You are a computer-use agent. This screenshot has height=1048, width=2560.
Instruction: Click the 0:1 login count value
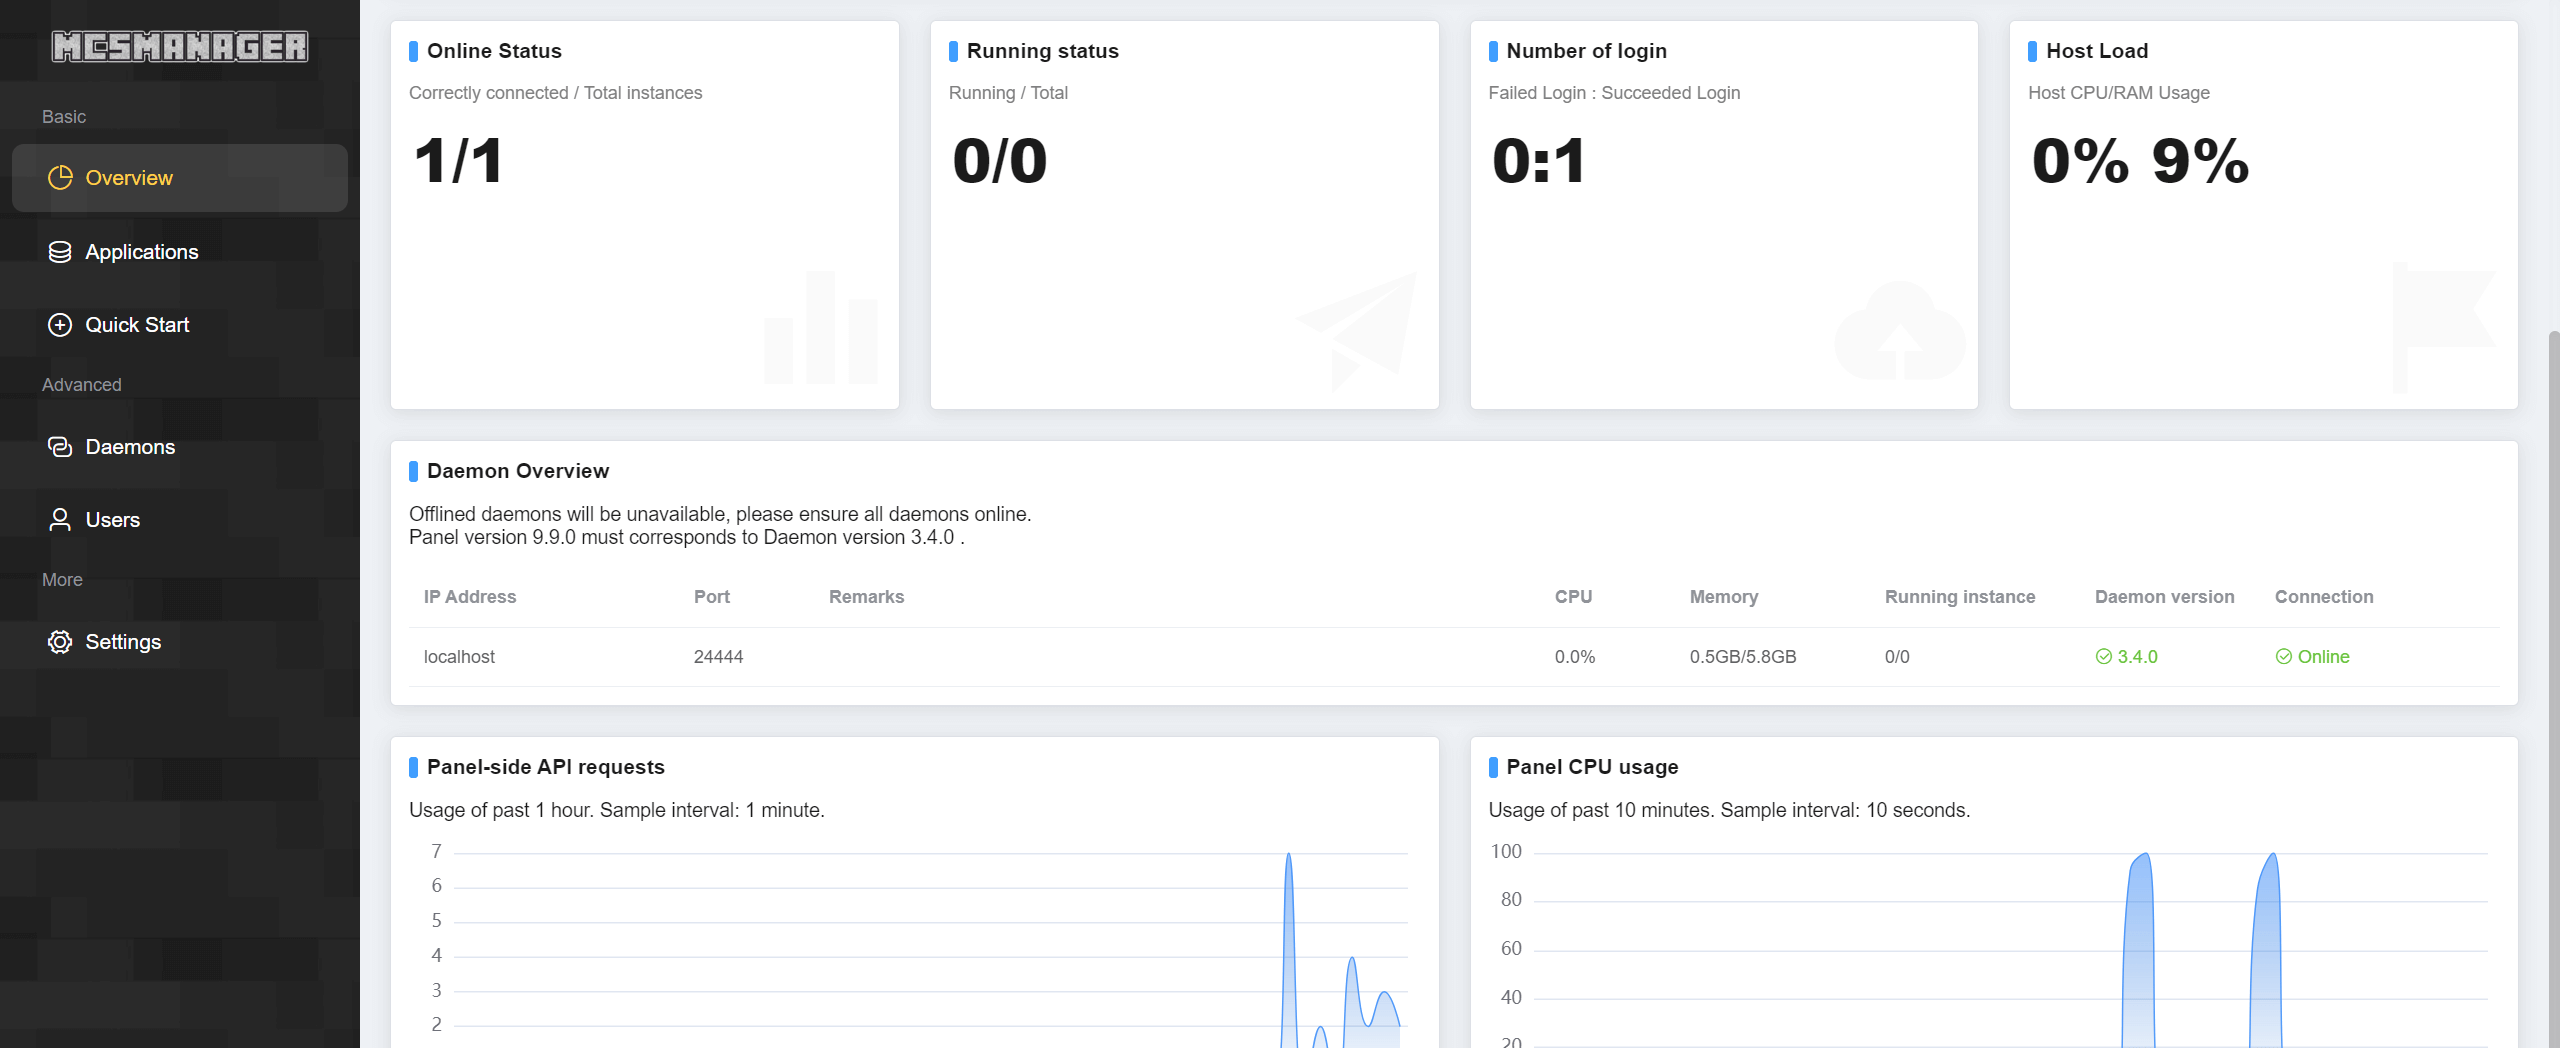pyautogui.click(x=1538, y=160)
